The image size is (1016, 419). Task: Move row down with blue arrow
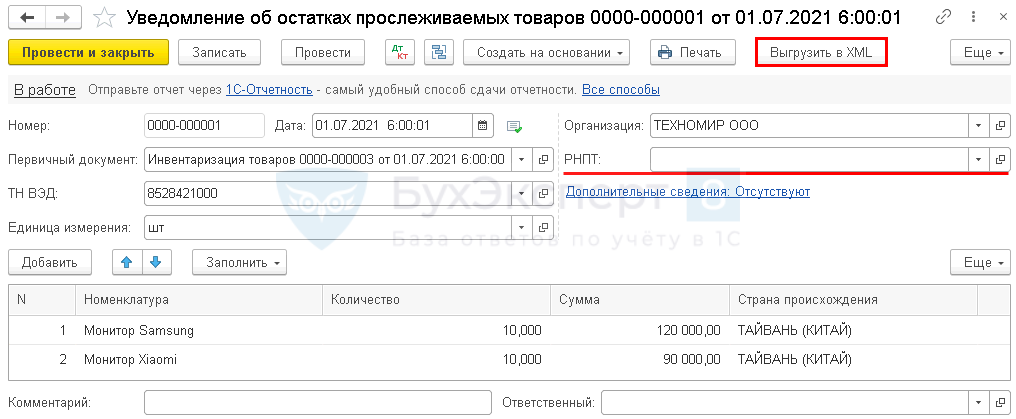tap(156, 262)
